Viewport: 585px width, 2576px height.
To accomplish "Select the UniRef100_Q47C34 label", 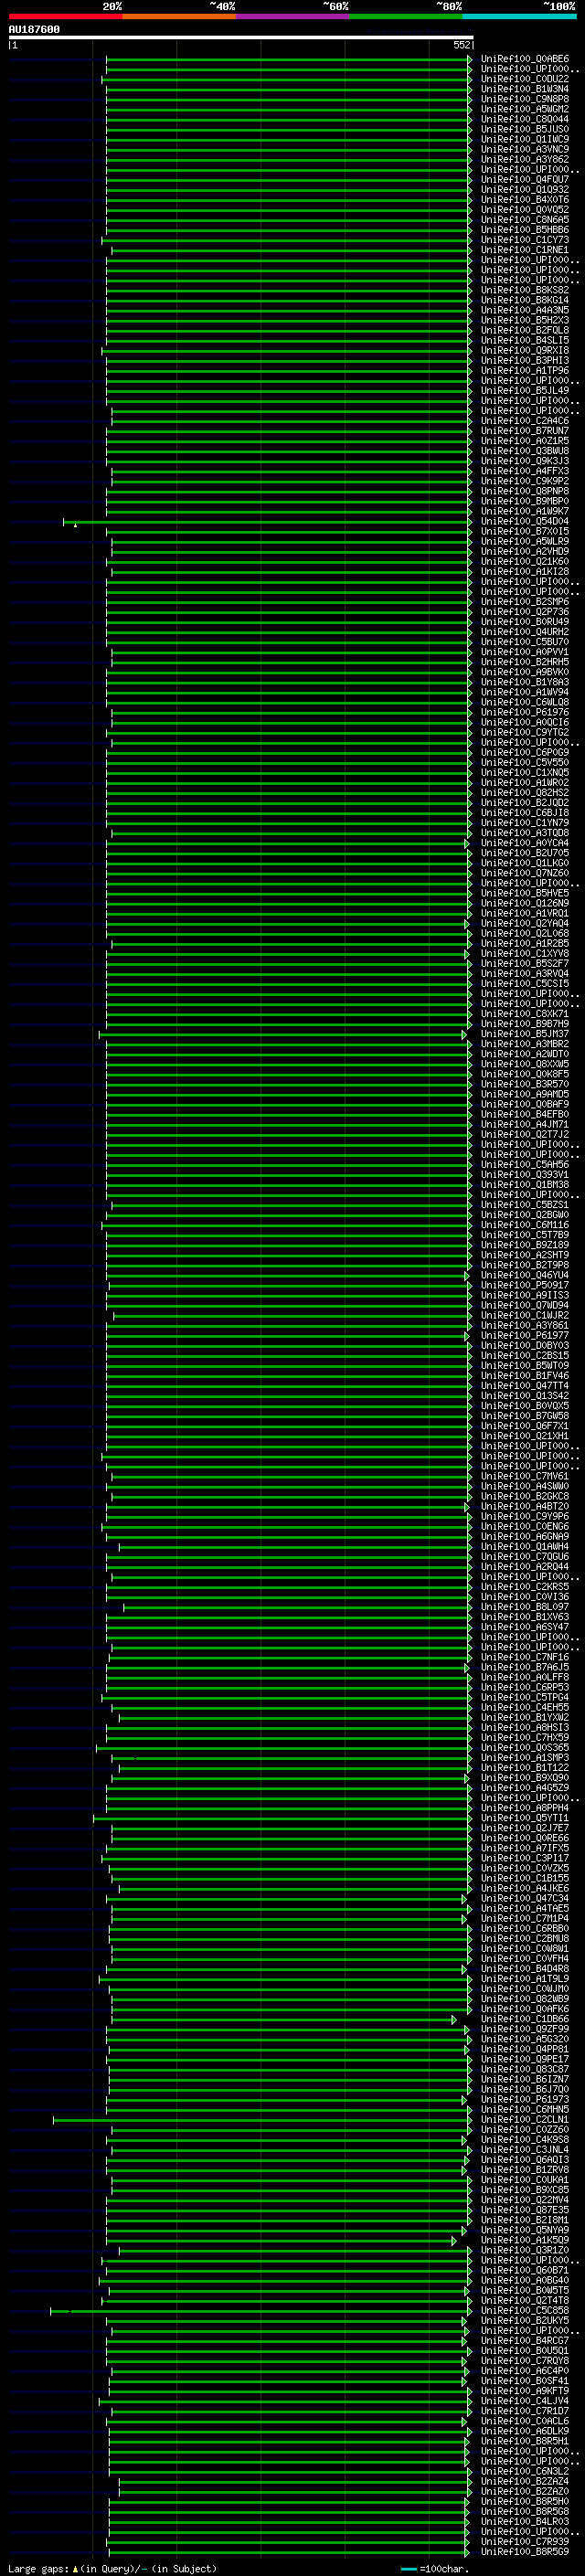I will 525,1899.
